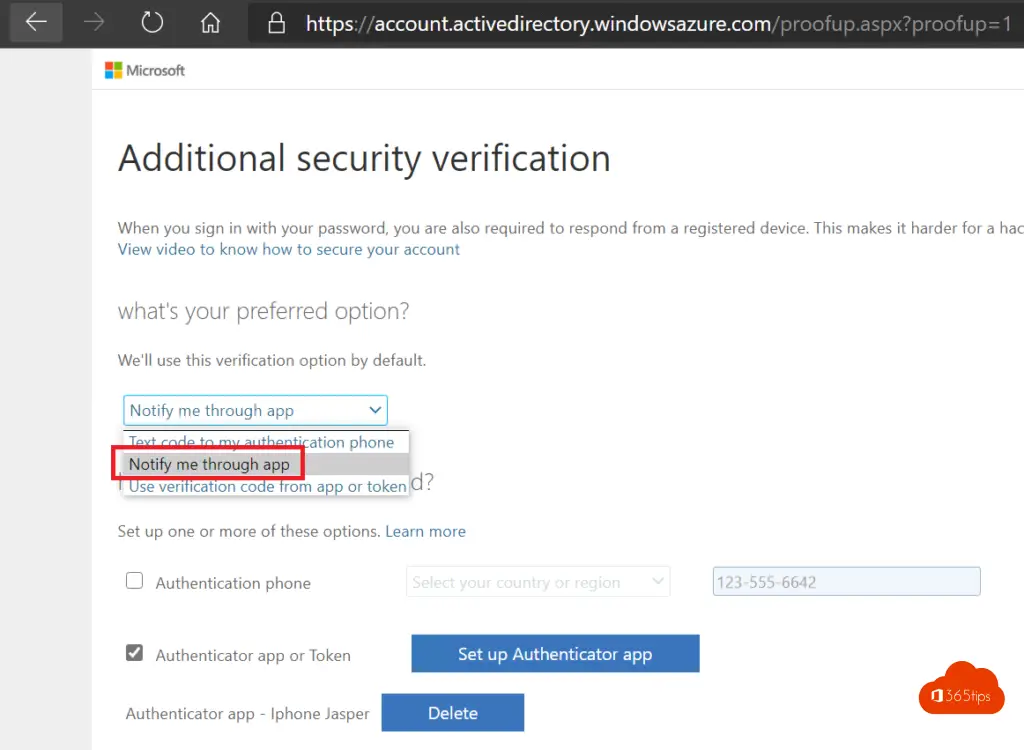The image size is (1024, 750).
Task: Click the phone number input field
Action: pos(846,581)
